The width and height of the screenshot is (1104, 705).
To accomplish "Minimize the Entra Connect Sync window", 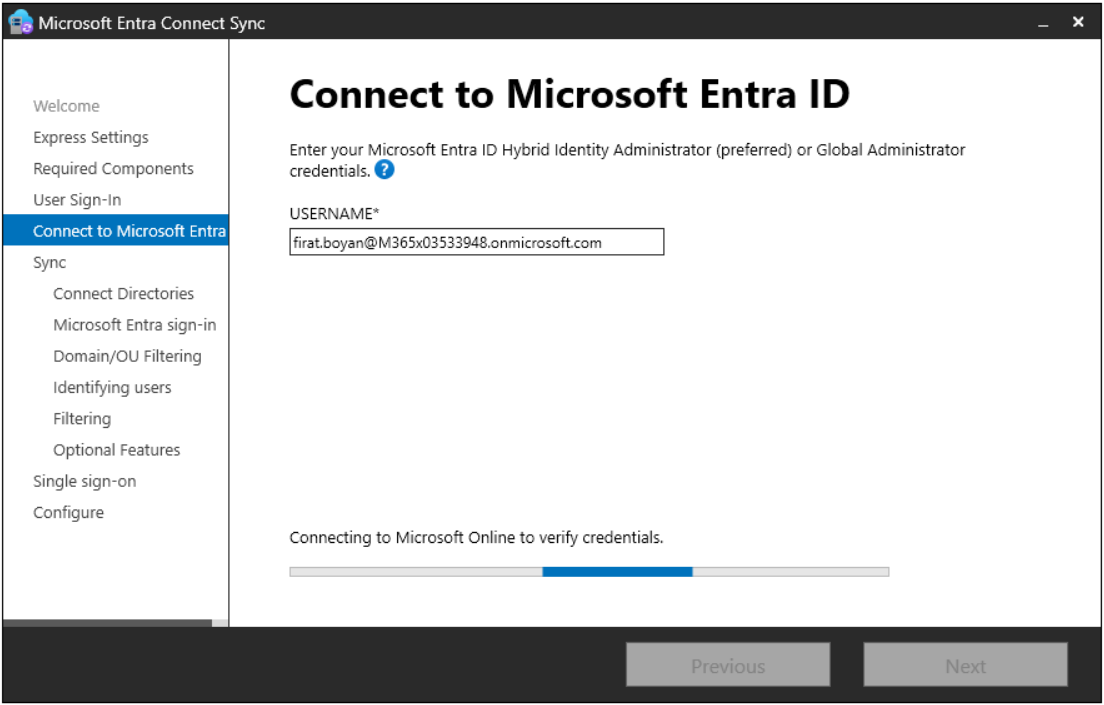I will 1043,23.
